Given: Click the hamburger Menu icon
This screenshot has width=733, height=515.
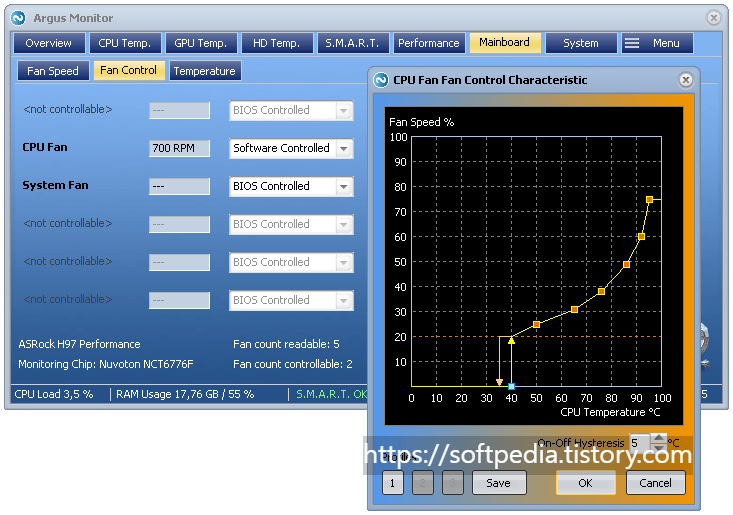Looking at the screenshot, I should coord(632,43).
